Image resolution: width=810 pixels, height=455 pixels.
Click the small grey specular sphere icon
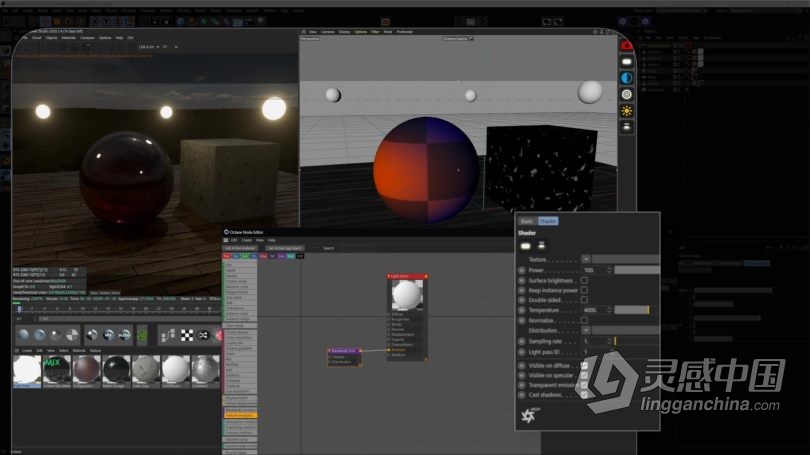tap(56, 335)
